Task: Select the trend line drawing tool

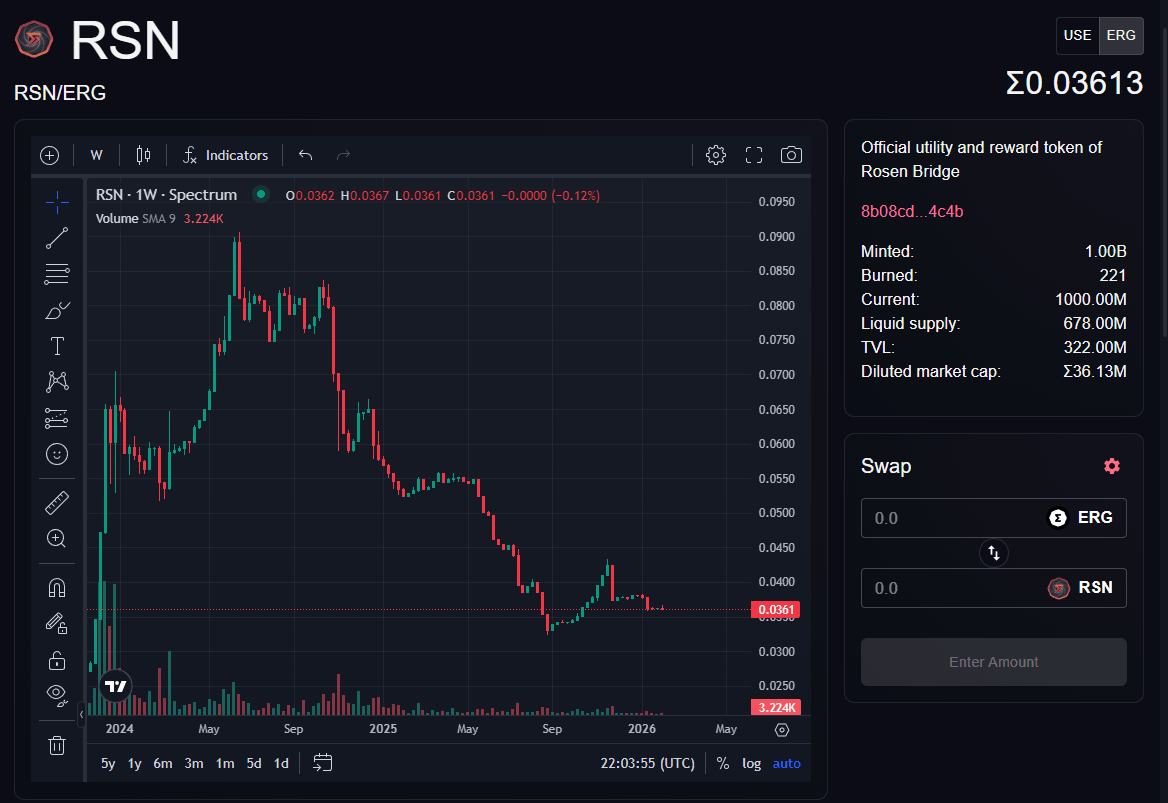Action: pyautogui.click(x=57, y=237)
